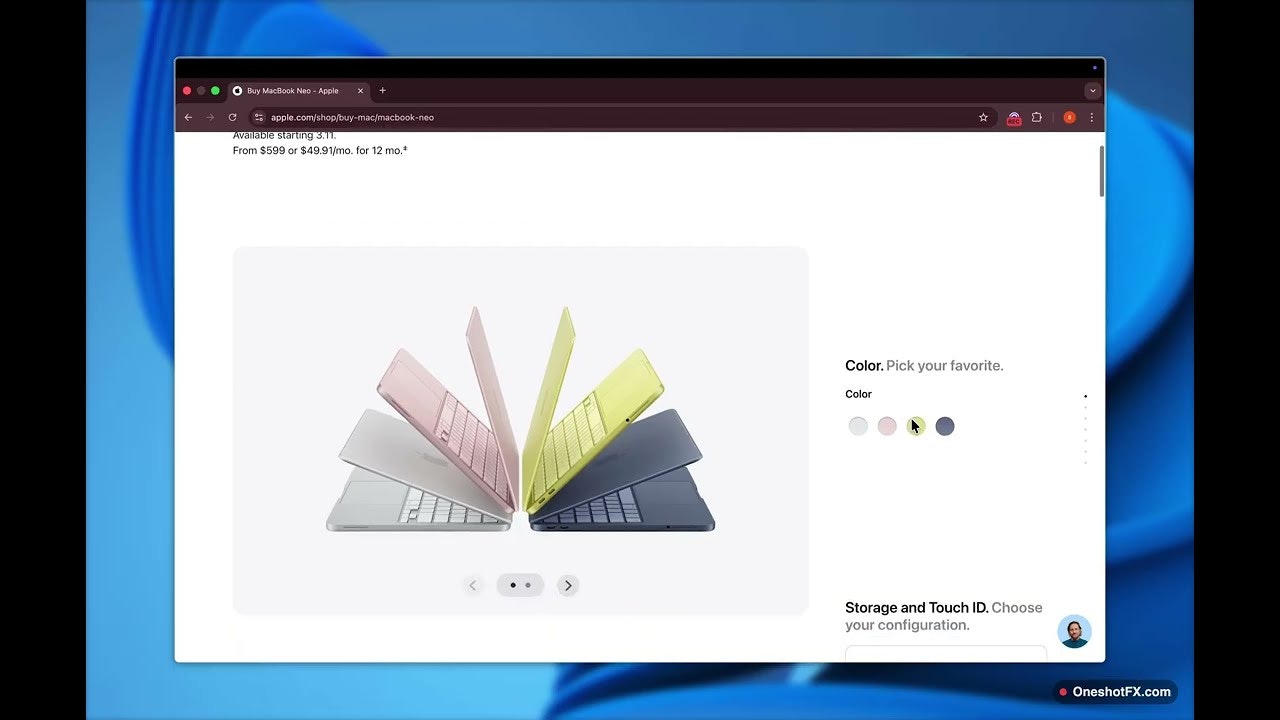
Task: Open Chrome's three-dot menu
Action: point(1091,117)
